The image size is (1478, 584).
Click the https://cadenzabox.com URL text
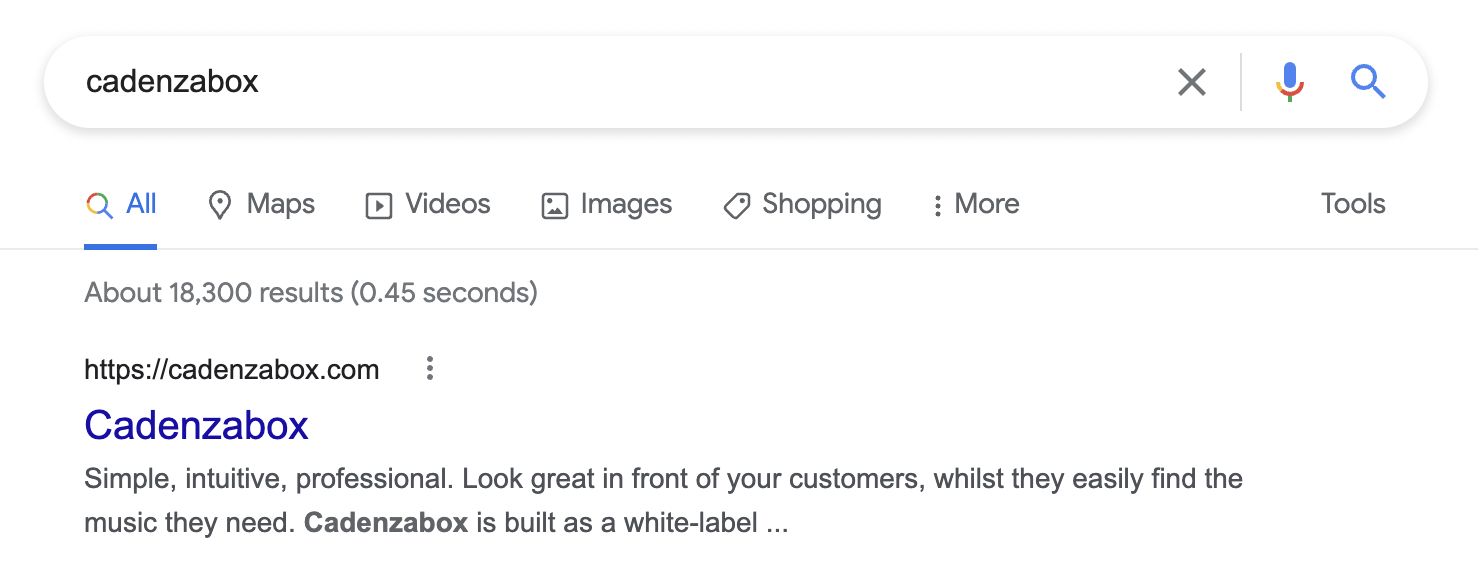tap(232, 370)
